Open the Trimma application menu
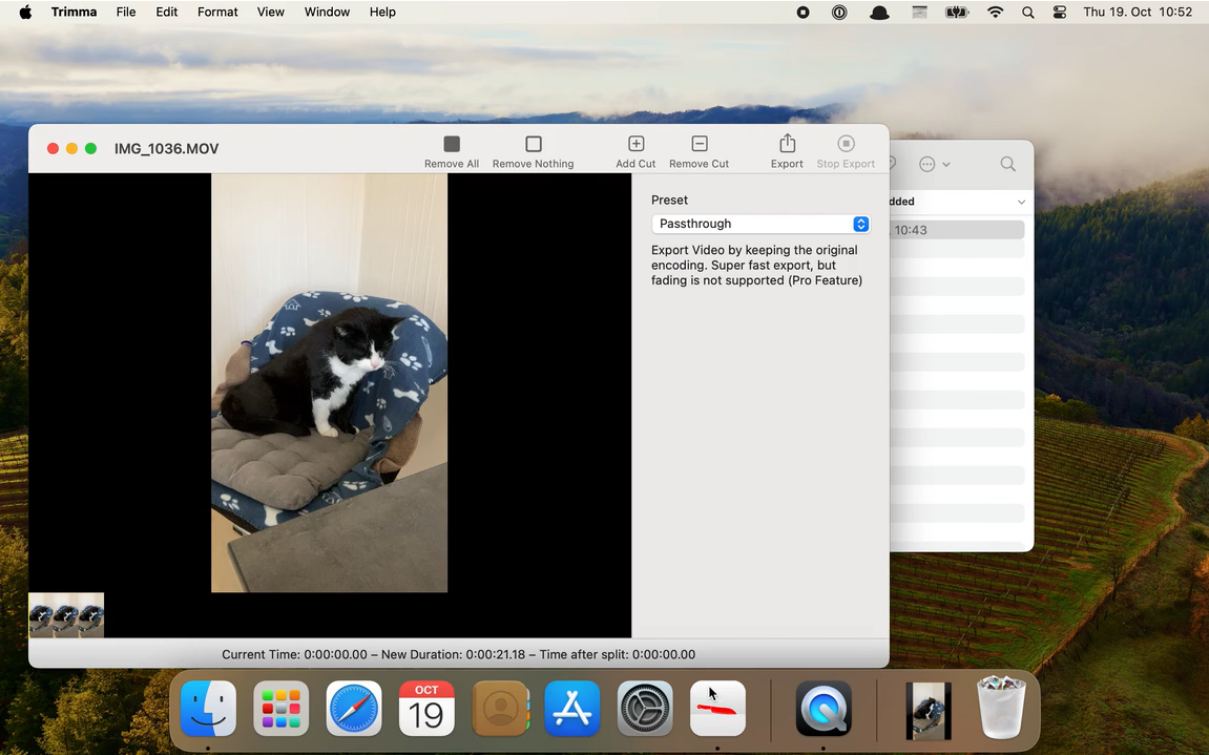Viewport: 1209px width, 755px height. (x=74, y=12)
